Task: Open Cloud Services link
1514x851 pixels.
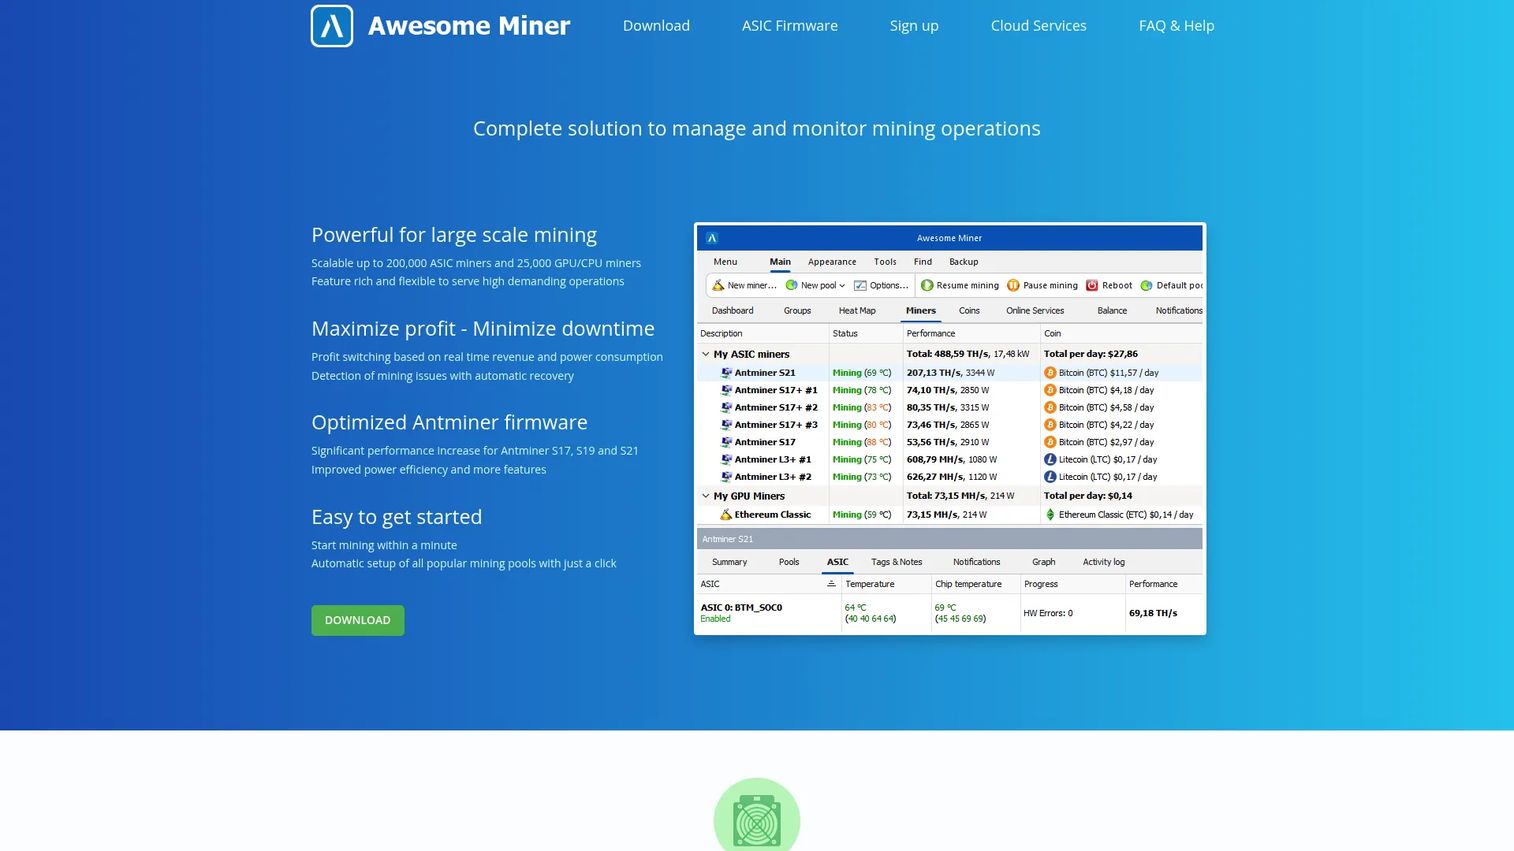Action: coord(1039,26)
